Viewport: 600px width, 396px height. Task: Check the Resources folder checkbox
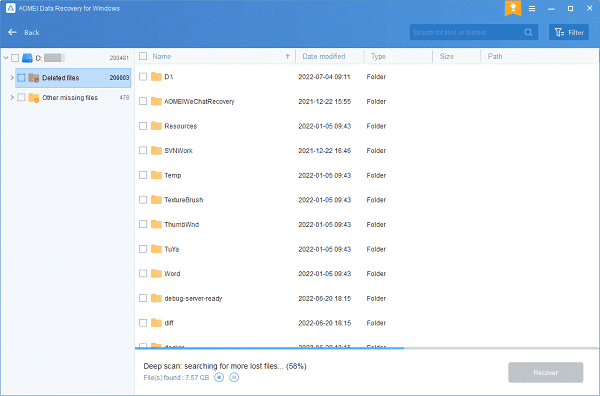143,126
